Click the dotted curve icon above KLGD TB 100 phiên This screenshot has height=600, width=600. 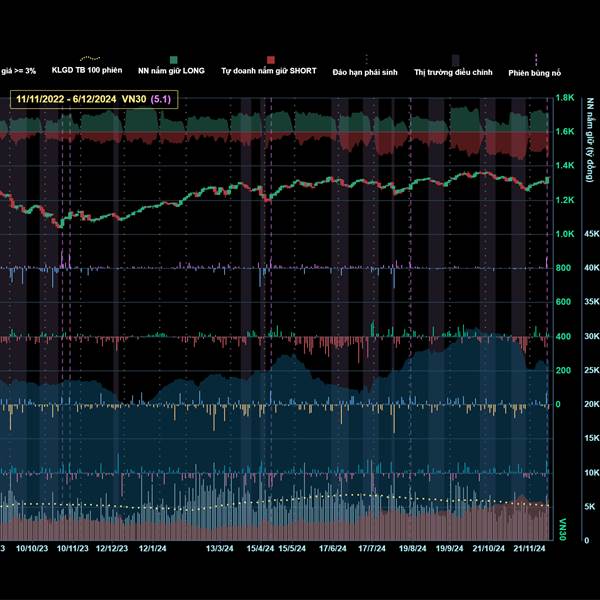point(90,59)
